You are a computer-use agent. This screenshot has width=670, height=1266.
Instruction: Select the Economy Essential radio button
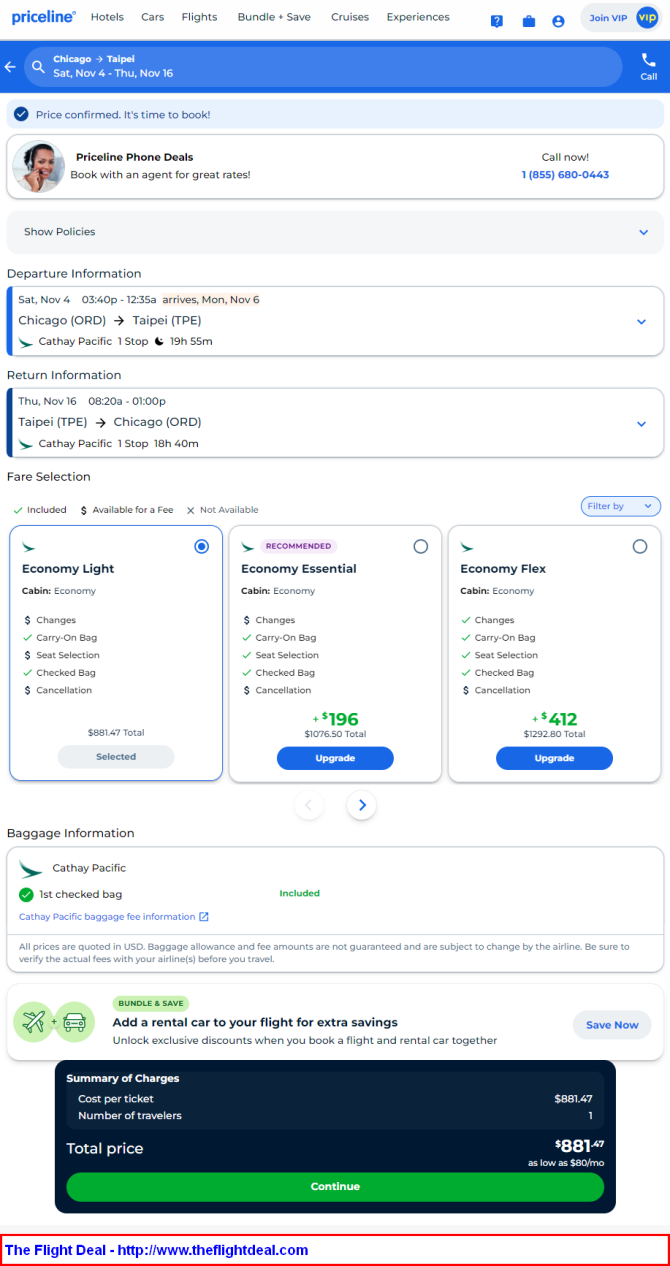coord(420,546)
